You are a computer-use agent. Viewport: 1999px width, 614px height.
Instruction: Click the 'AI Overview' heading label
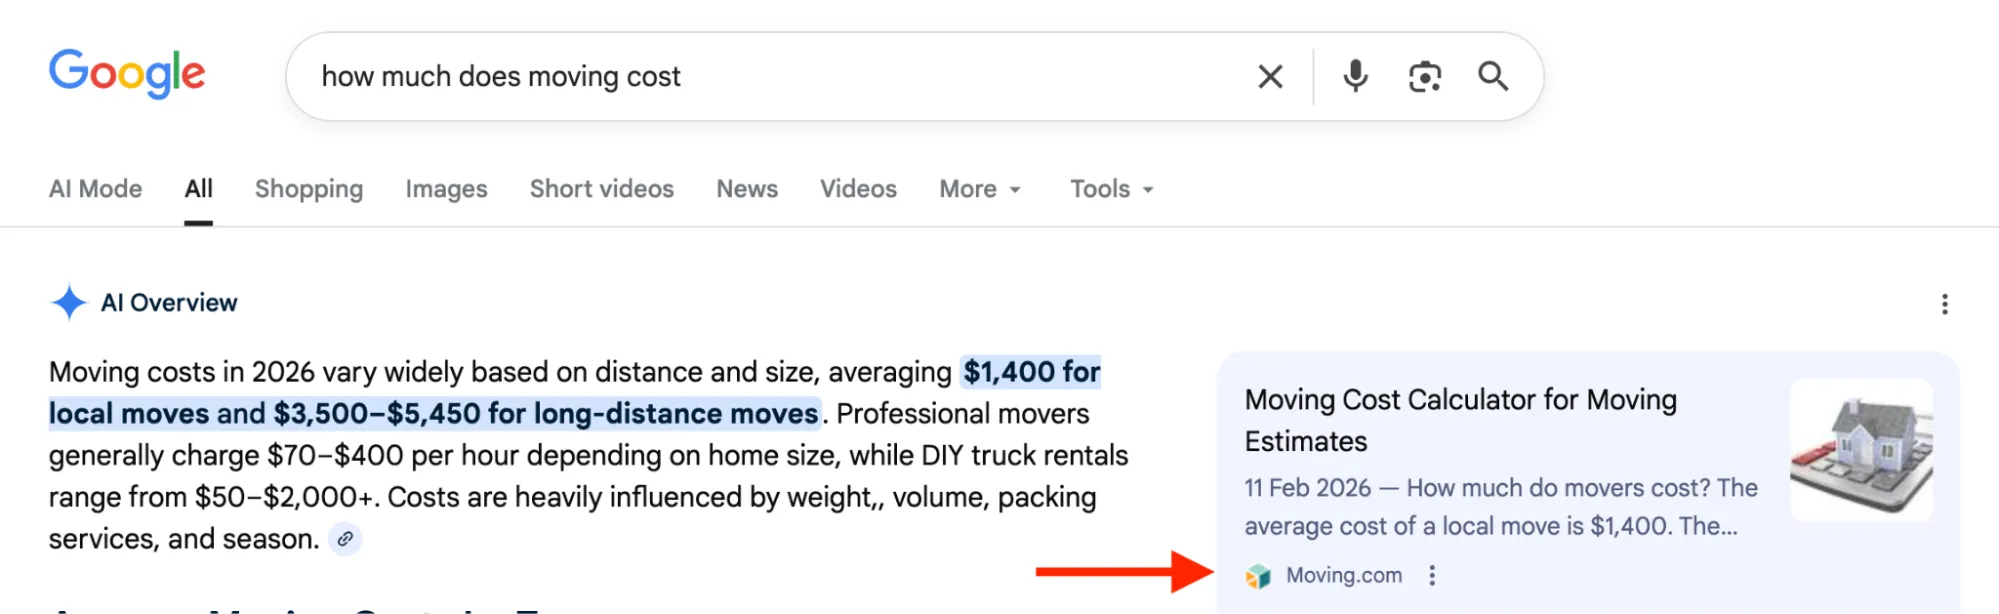pyautogui.click(x=169, y=303)
